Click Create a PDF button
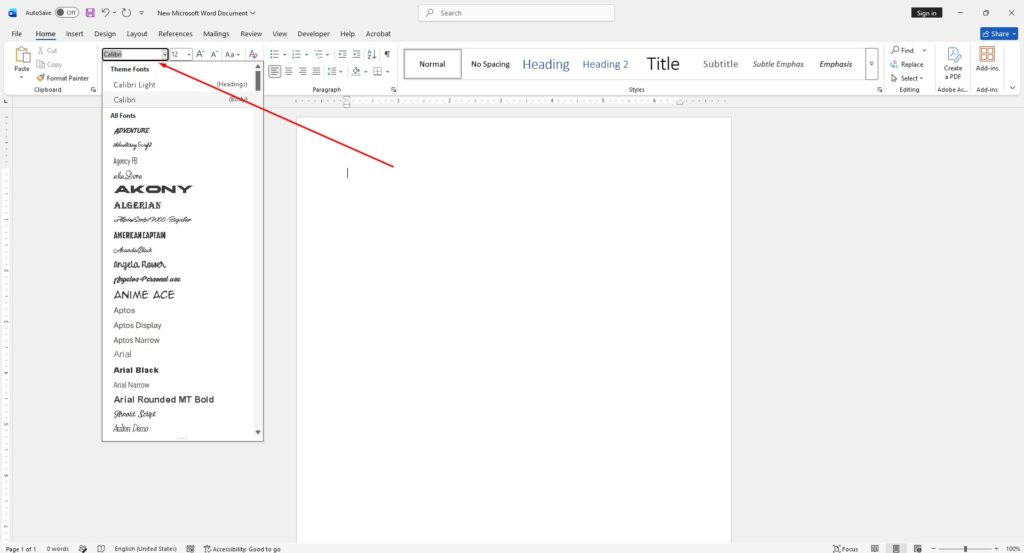This screenshot has width=1024, height=553. click(953, 63)
